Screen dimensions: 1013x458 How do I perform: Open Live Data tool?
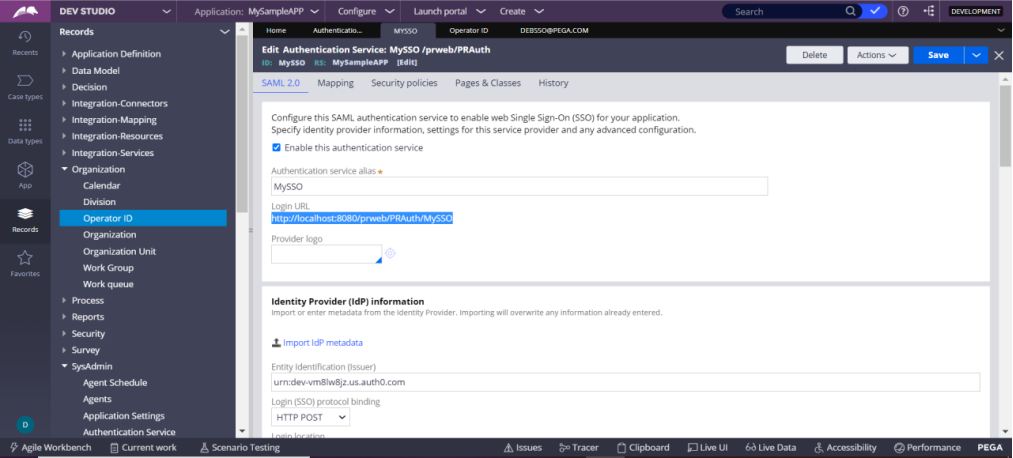pyautogui.click(x=770, y=447)
